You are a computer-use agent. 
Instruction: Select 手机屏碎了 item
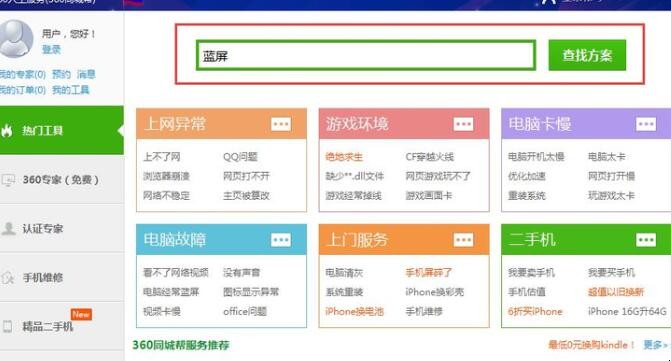click(x=429, y=272)
